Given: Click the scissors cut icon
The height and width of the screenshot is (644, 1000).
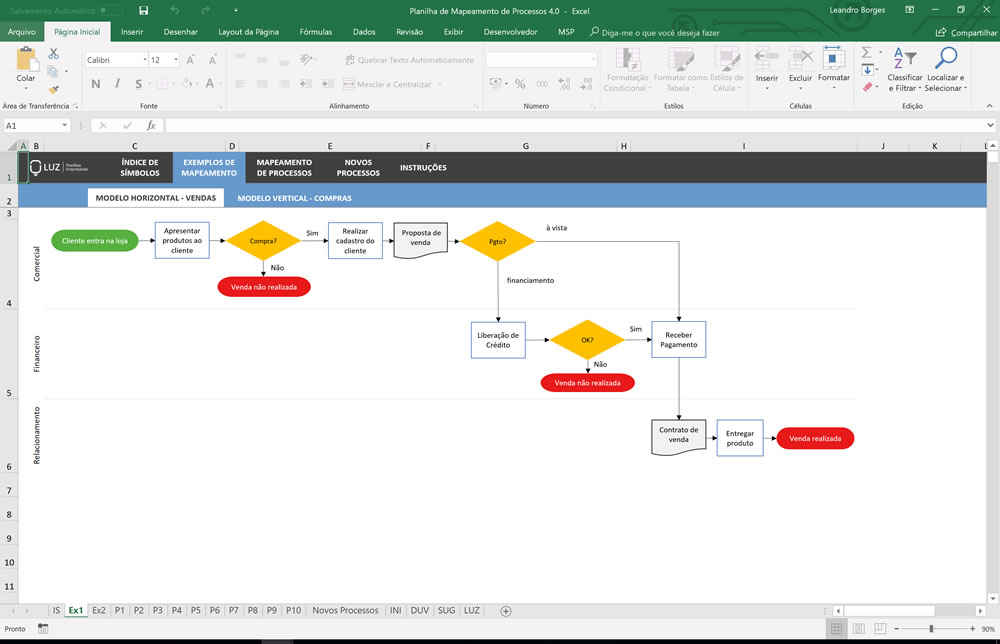Looking at the screenshot, I should point(54,54).
